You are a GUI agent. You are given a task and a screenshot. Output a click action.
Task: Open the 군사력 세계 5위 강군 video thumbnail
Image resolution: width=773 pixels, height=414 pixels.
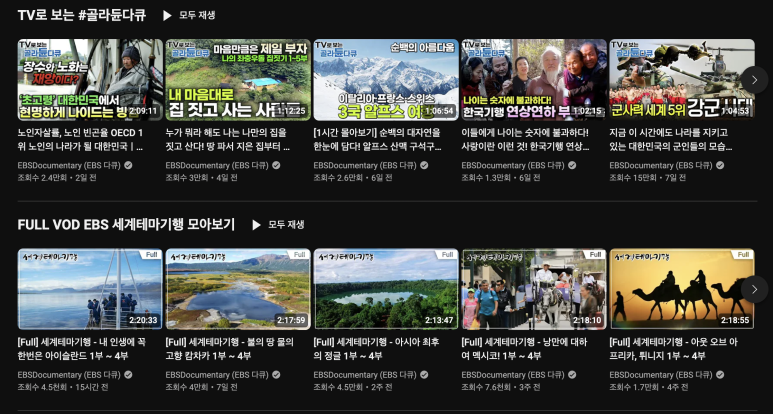click(682, 80)
